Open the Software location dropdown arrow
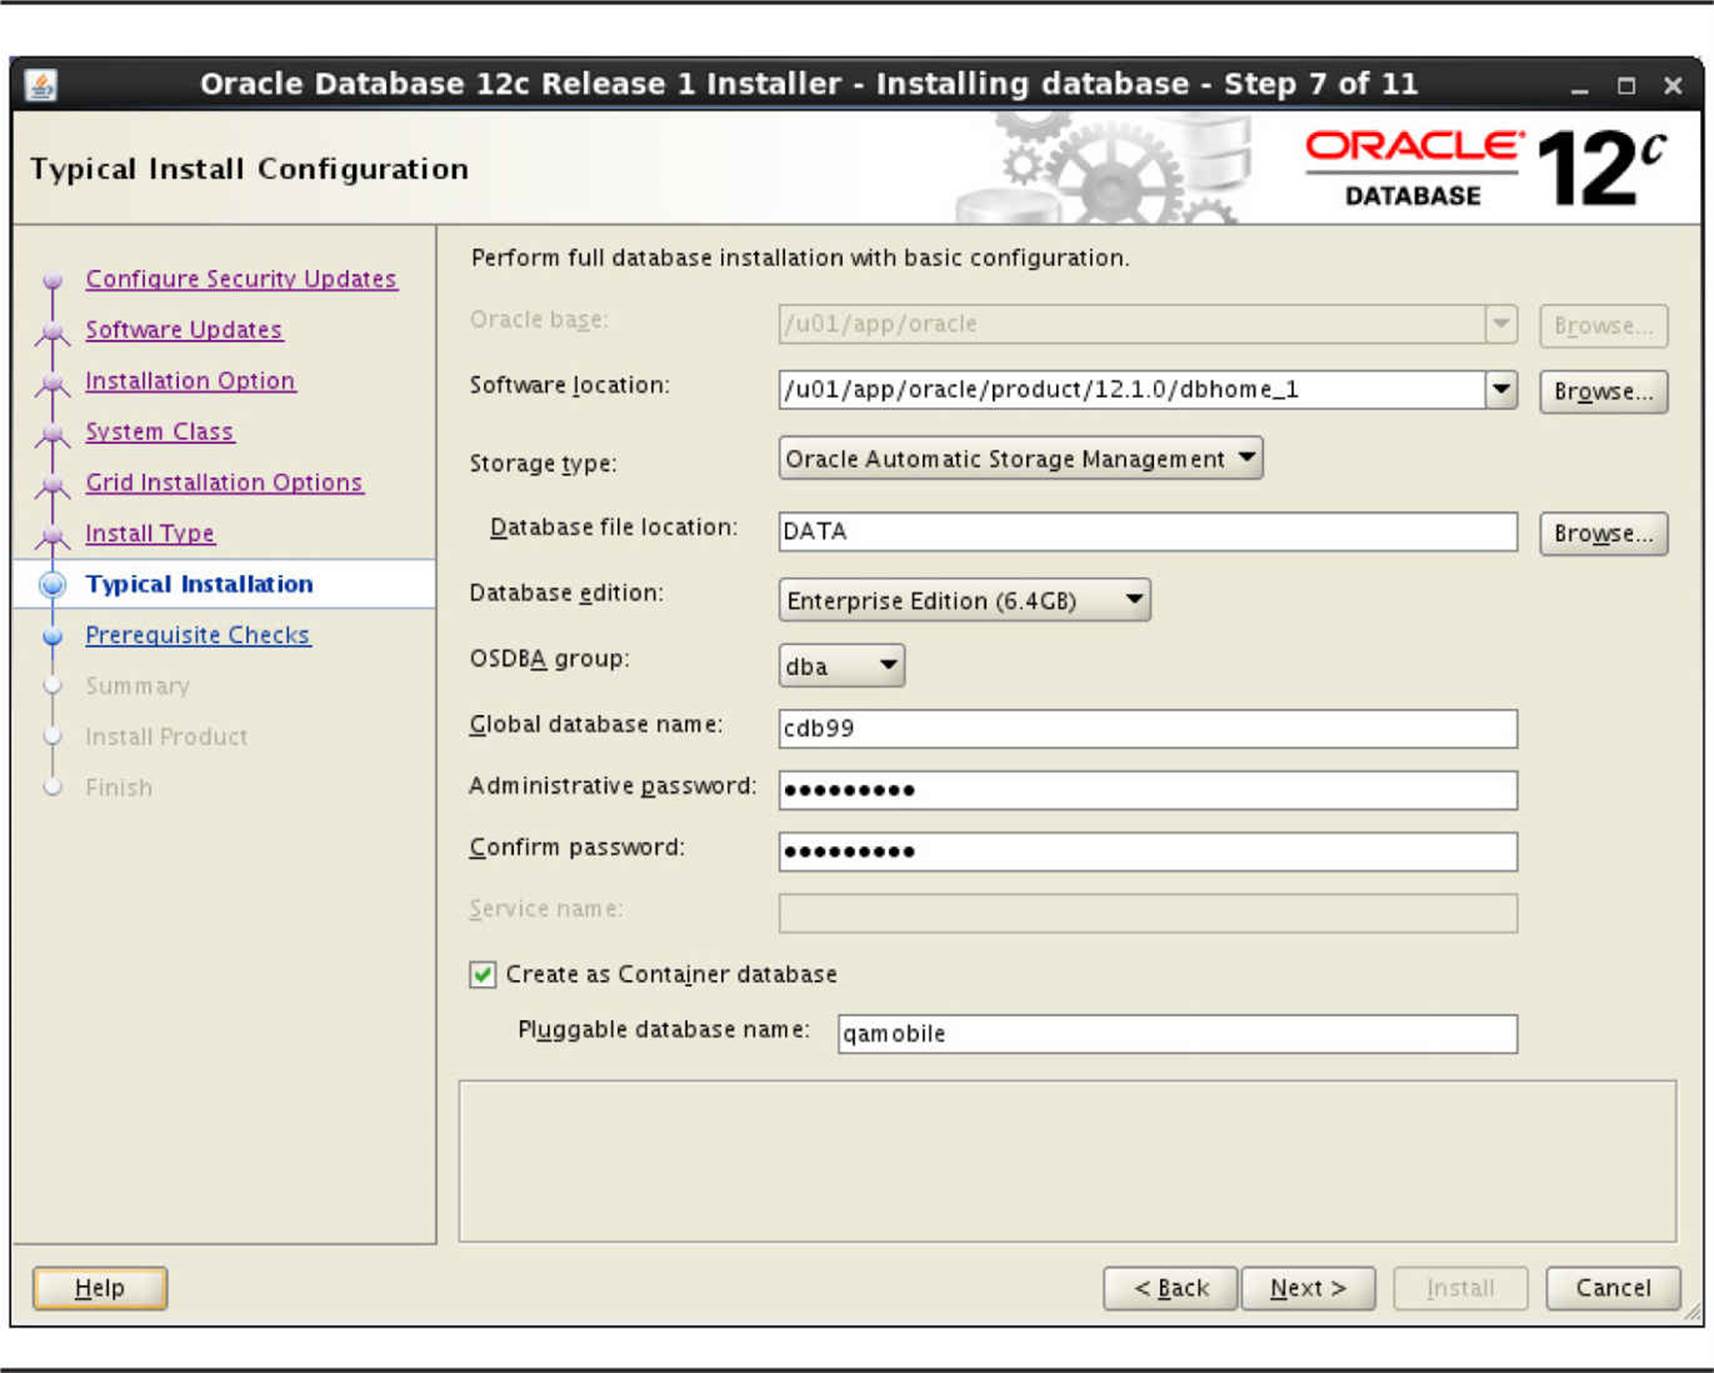The image size is (1714, 1373). [x=1501, y=390]
